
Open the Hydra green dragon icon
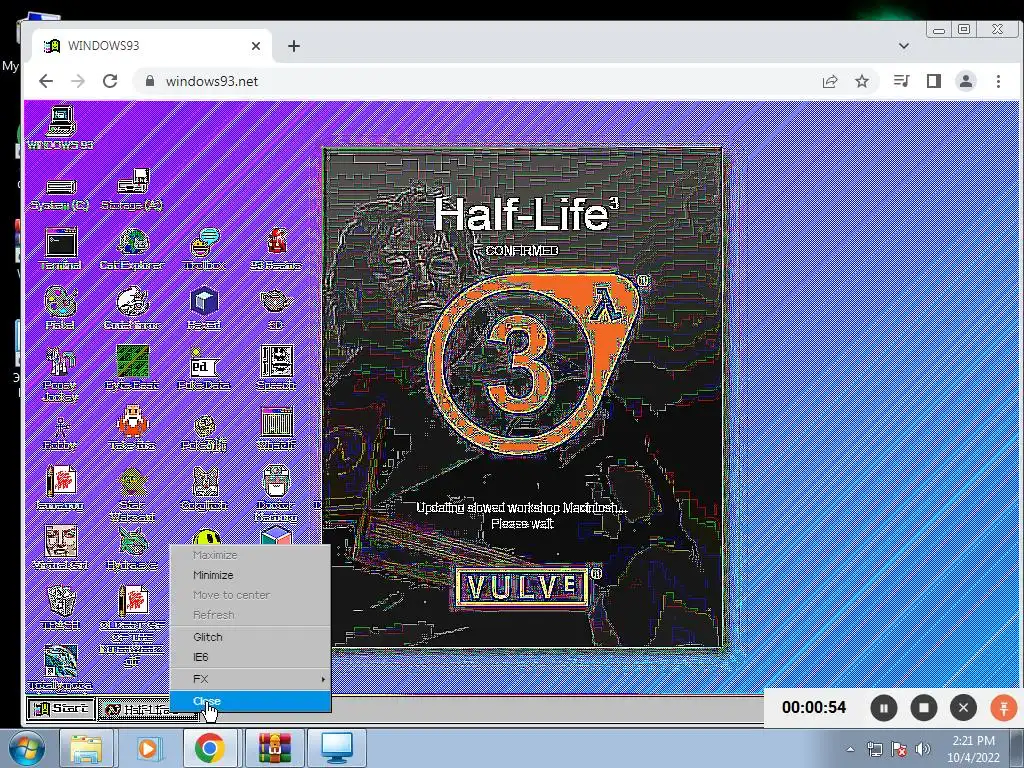point(133,548)
